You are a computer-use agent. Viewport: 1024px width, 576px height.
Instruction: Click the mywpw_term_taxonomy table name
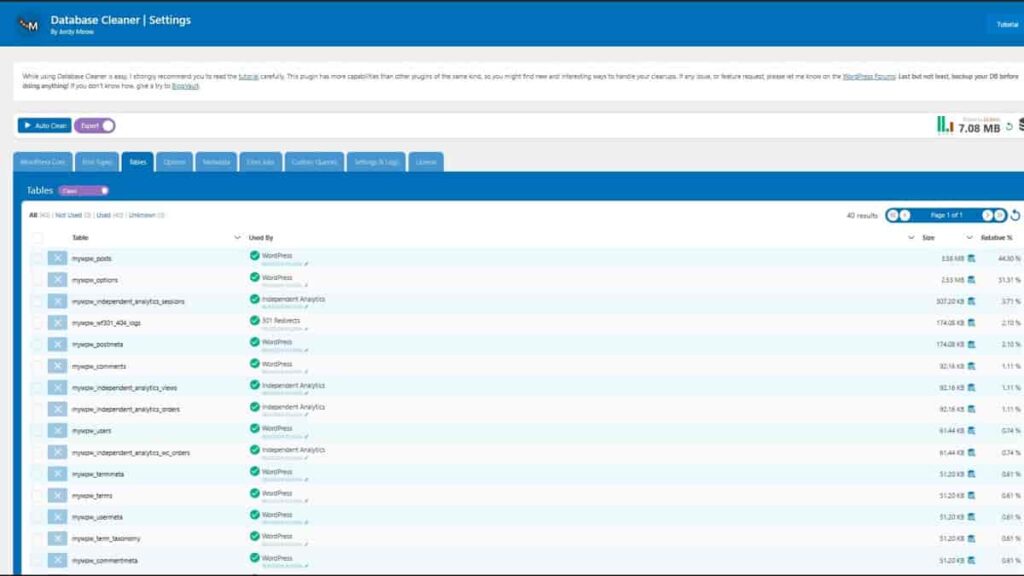click(106, 539)
